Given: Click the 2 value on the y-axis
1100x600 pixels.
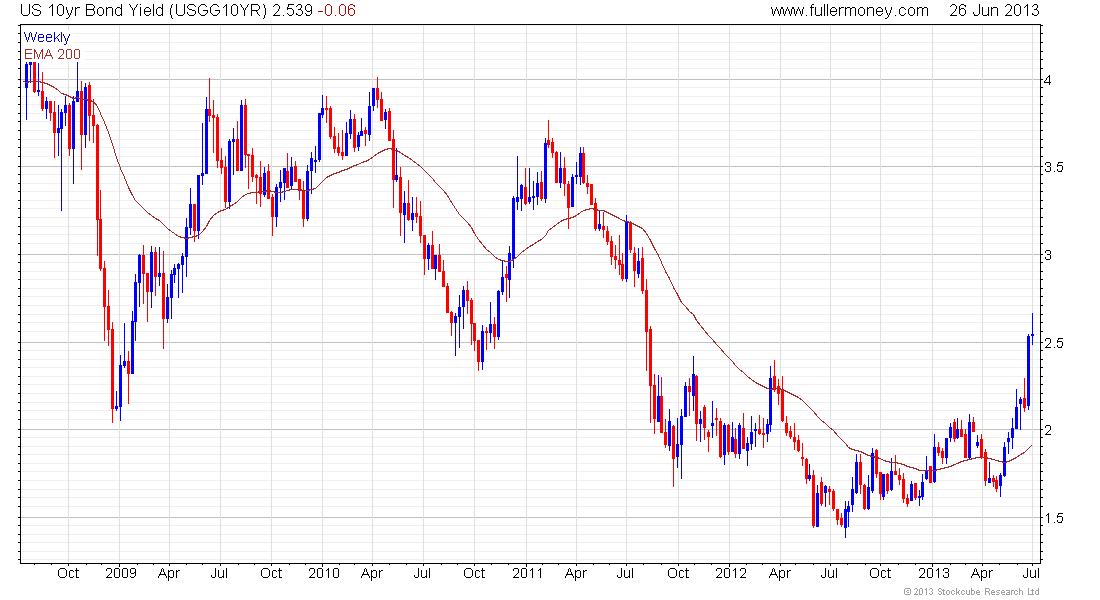Looking at the screenshot, I should click(x=1048, y=430).
